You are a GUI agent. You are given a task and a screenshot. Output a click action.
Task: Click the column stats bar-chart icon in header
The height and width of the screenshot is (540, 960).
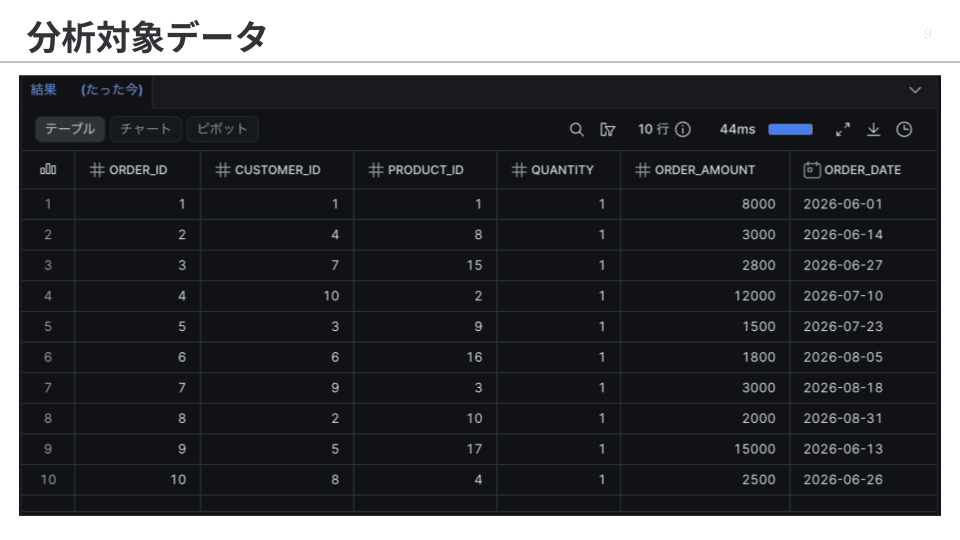(x=48, y=170)
